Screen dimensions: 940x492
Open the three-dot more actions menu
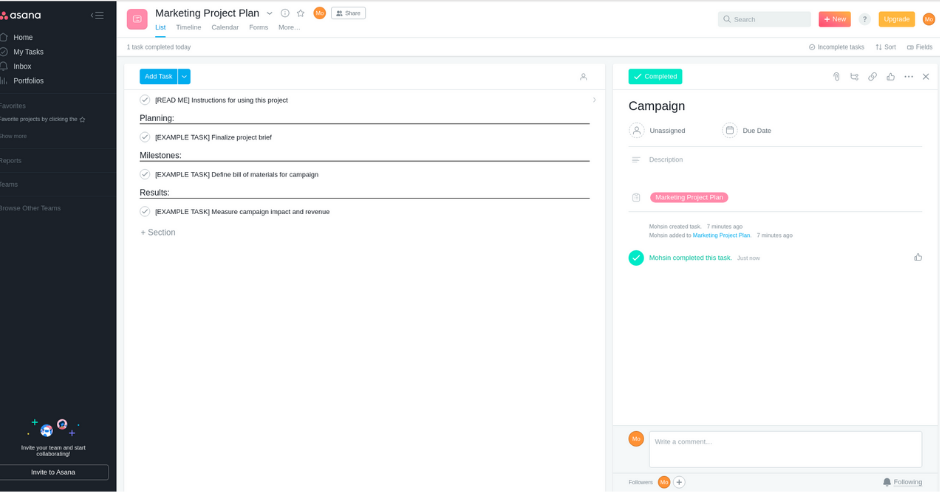908,77
